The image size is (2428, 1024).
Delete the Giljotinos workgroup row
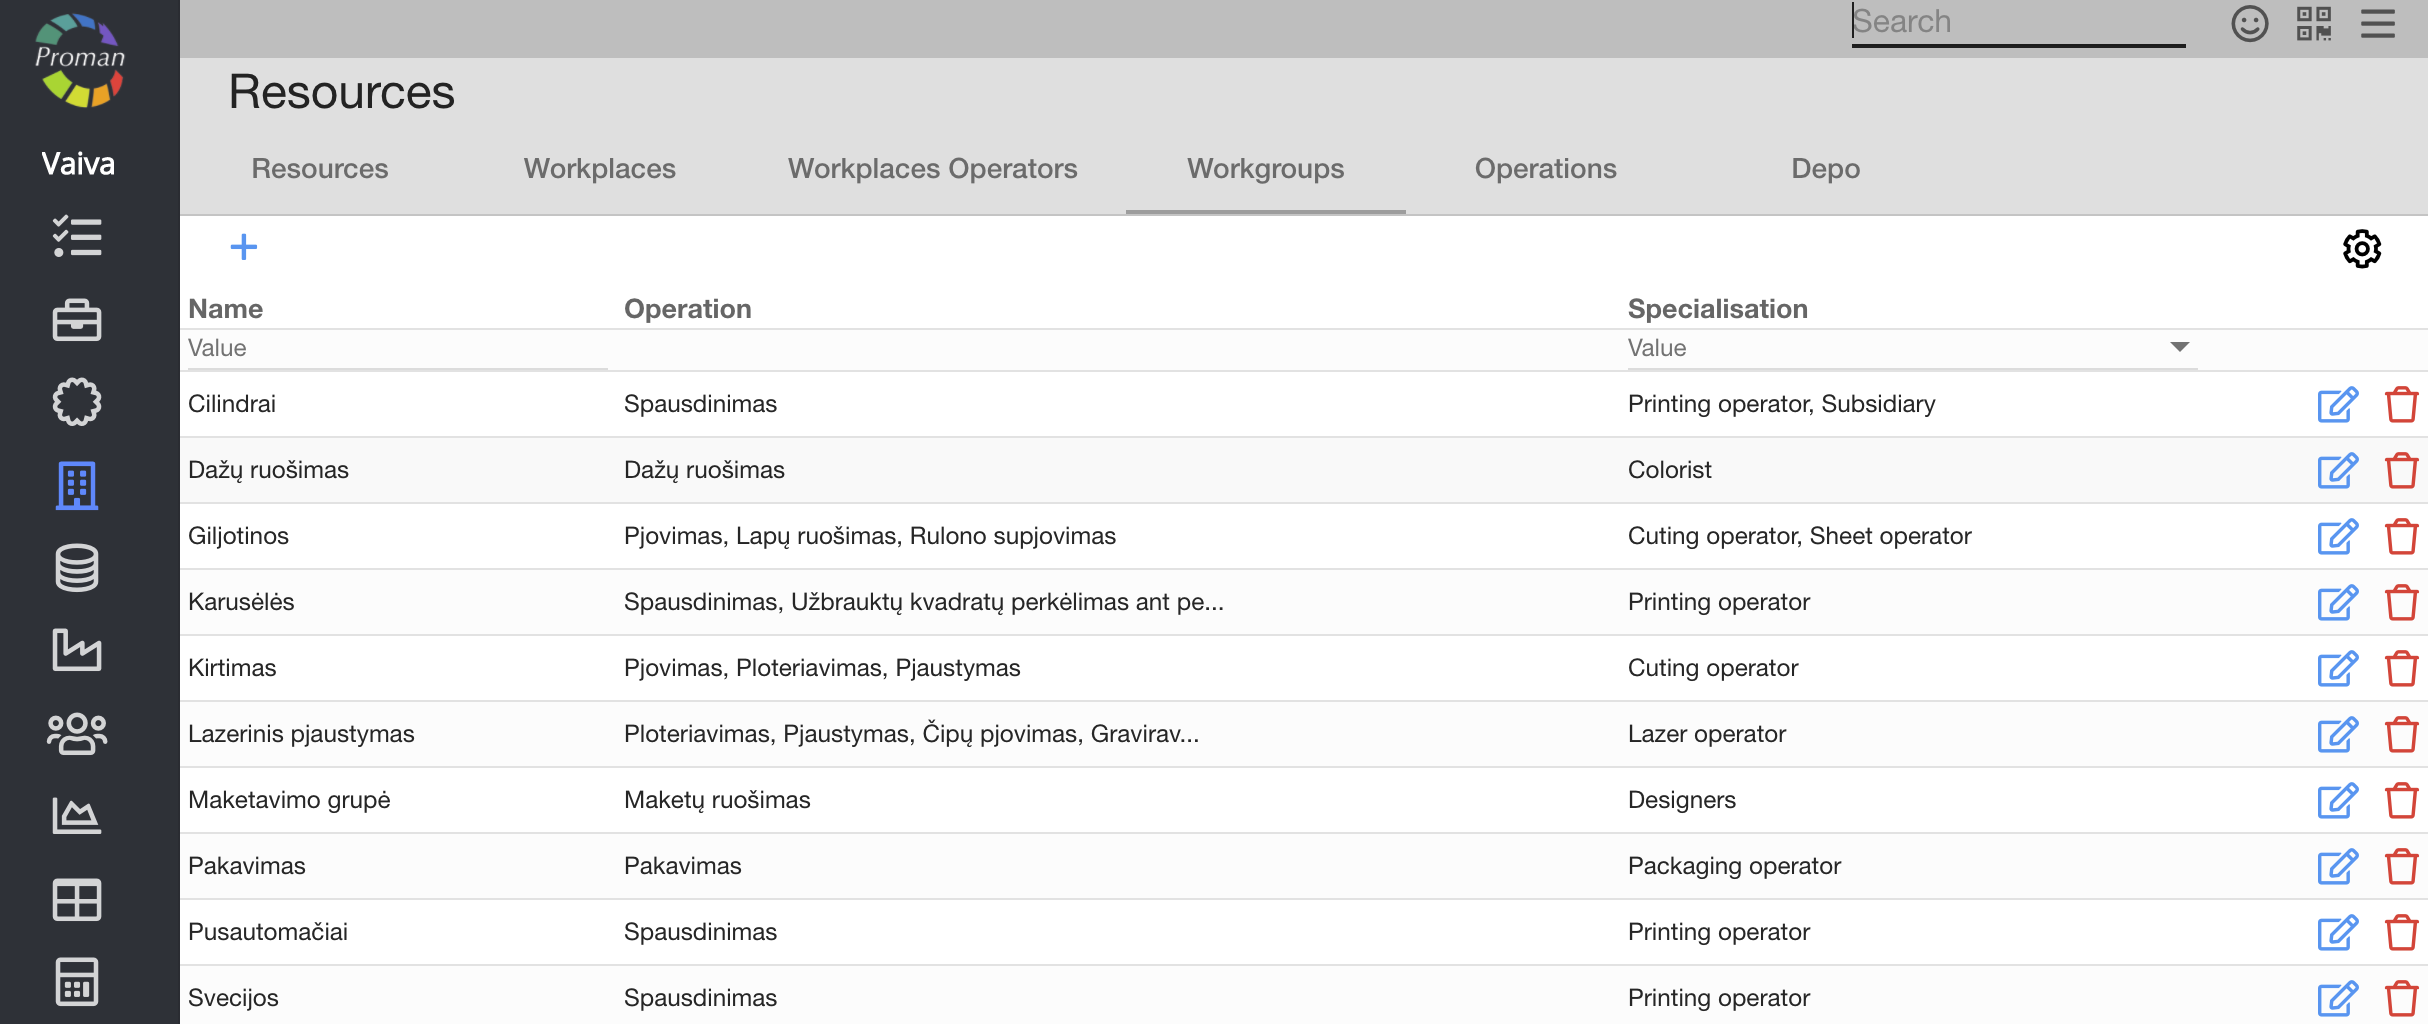tap(2401, 537)
